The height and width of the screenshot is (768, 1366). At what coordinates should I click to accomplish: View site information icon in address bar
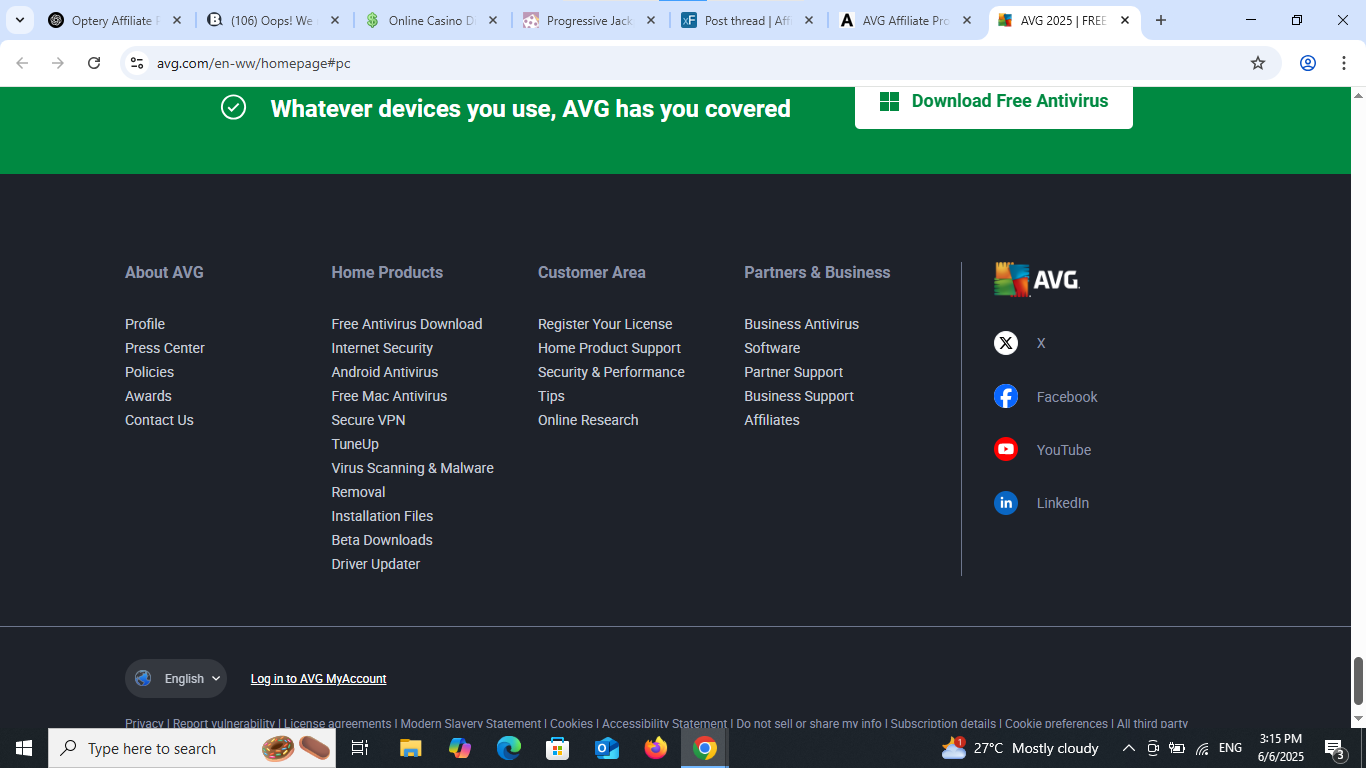[137, 63]
